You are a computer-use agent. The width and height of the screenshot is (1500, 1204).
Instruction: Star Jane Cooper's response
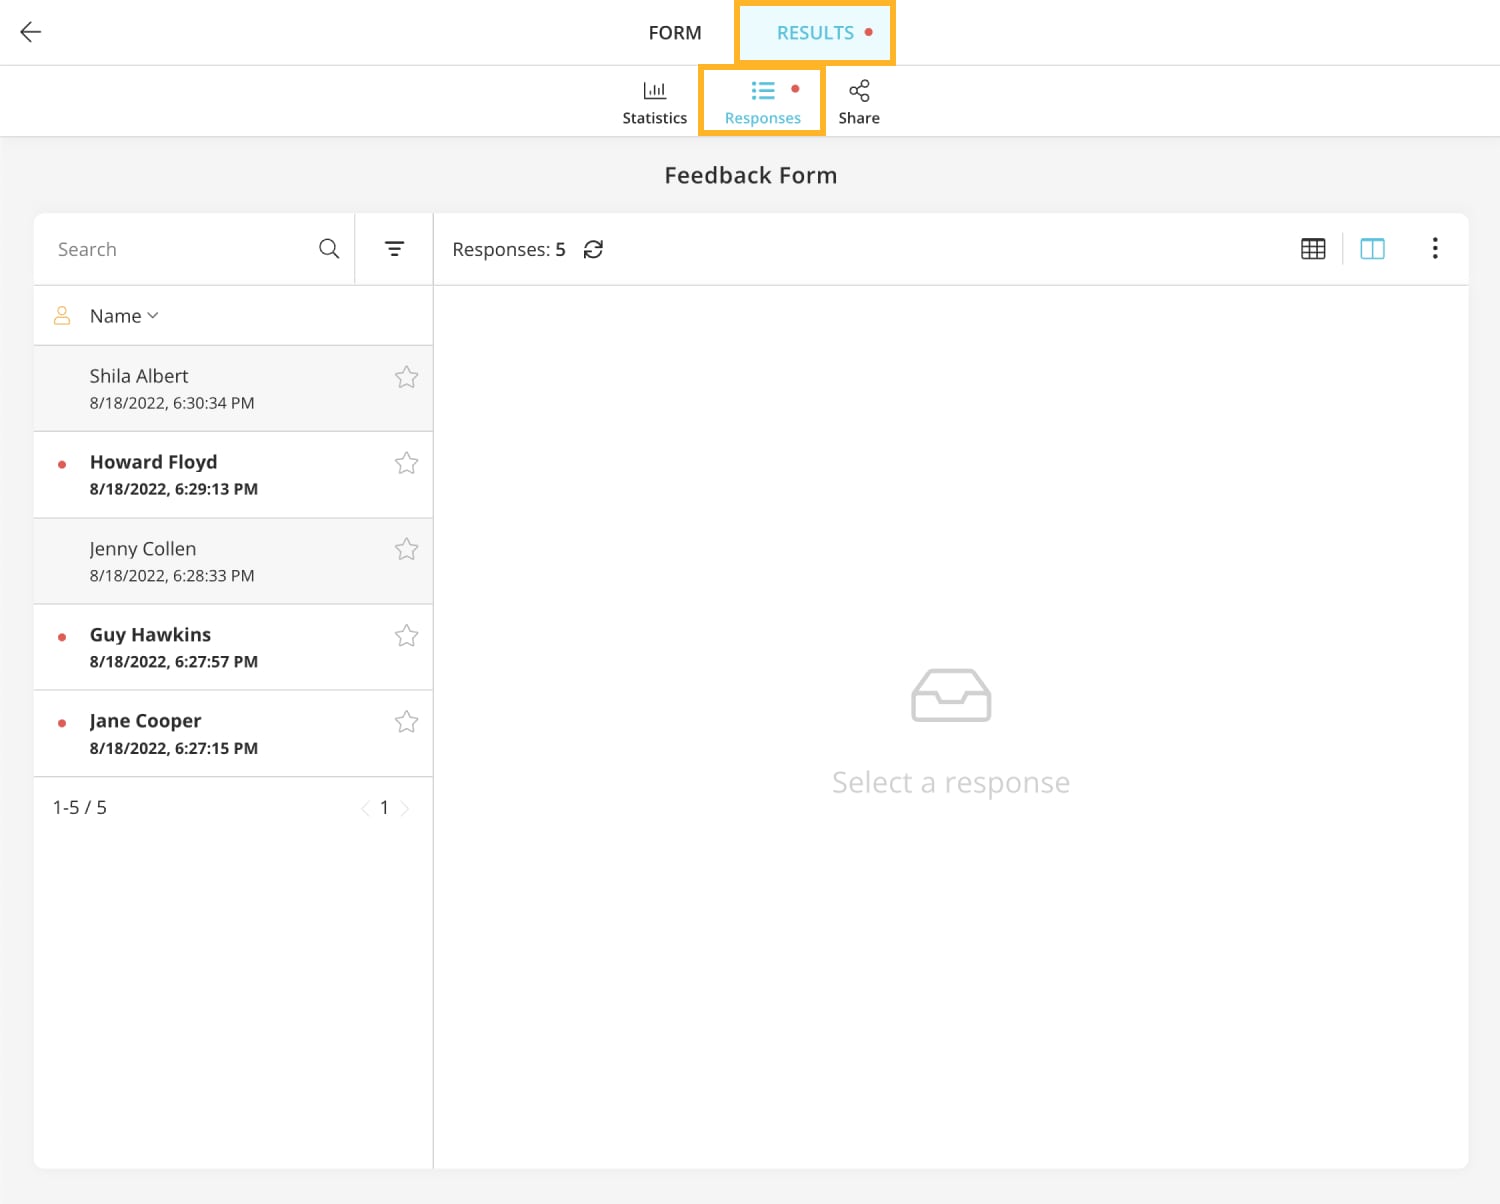(406, 721)
